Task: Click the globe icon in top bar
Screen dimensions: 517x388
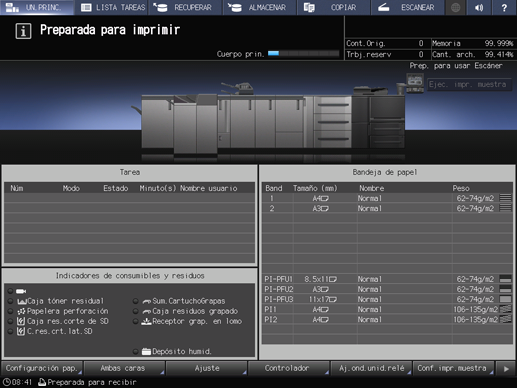Action: (x=455, y=7)
